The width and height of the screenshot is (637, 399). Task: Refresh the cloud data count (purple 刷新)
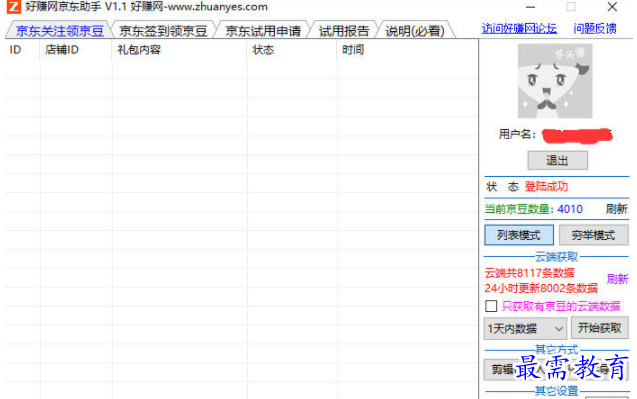[617, 279]
